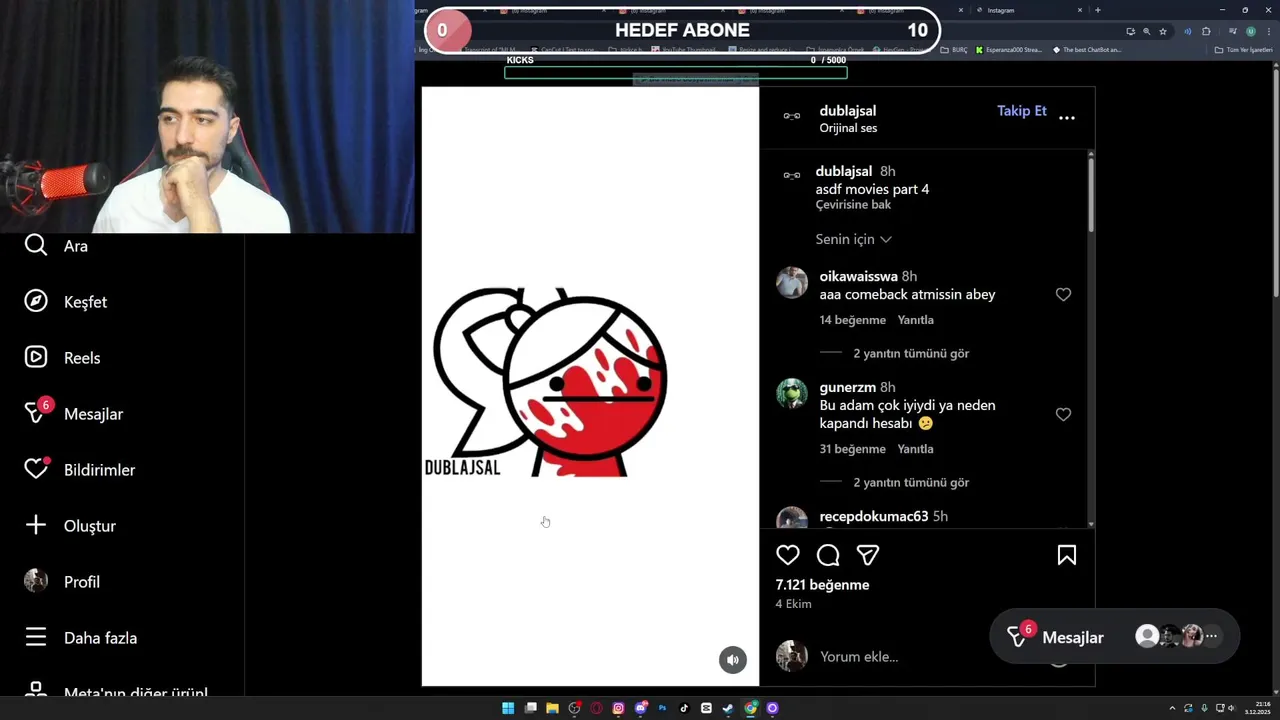Click Oluştur to create post

70,526
